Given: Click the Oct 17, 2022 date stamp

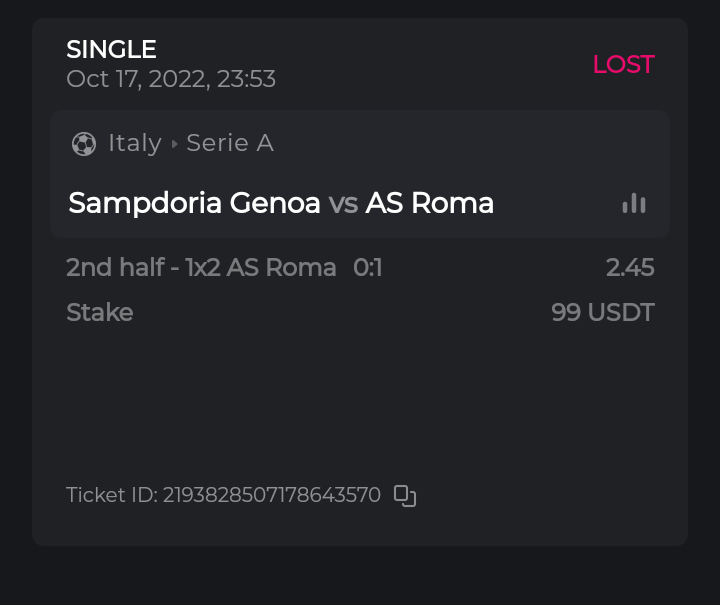Looking at the screenshot, I should [171, 79].
